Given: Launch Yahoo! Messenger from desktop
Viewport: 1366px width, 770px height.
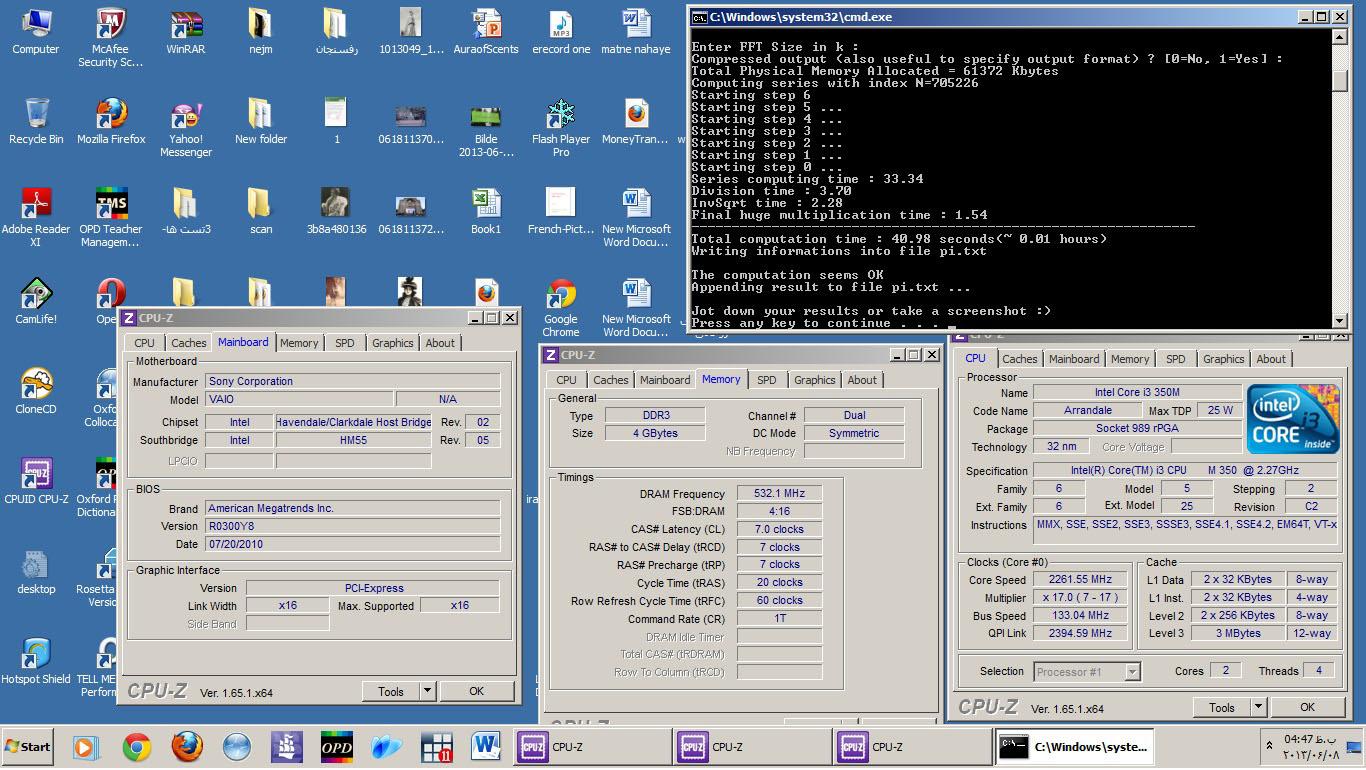Looking at the screenshot, I should point(186,128).
